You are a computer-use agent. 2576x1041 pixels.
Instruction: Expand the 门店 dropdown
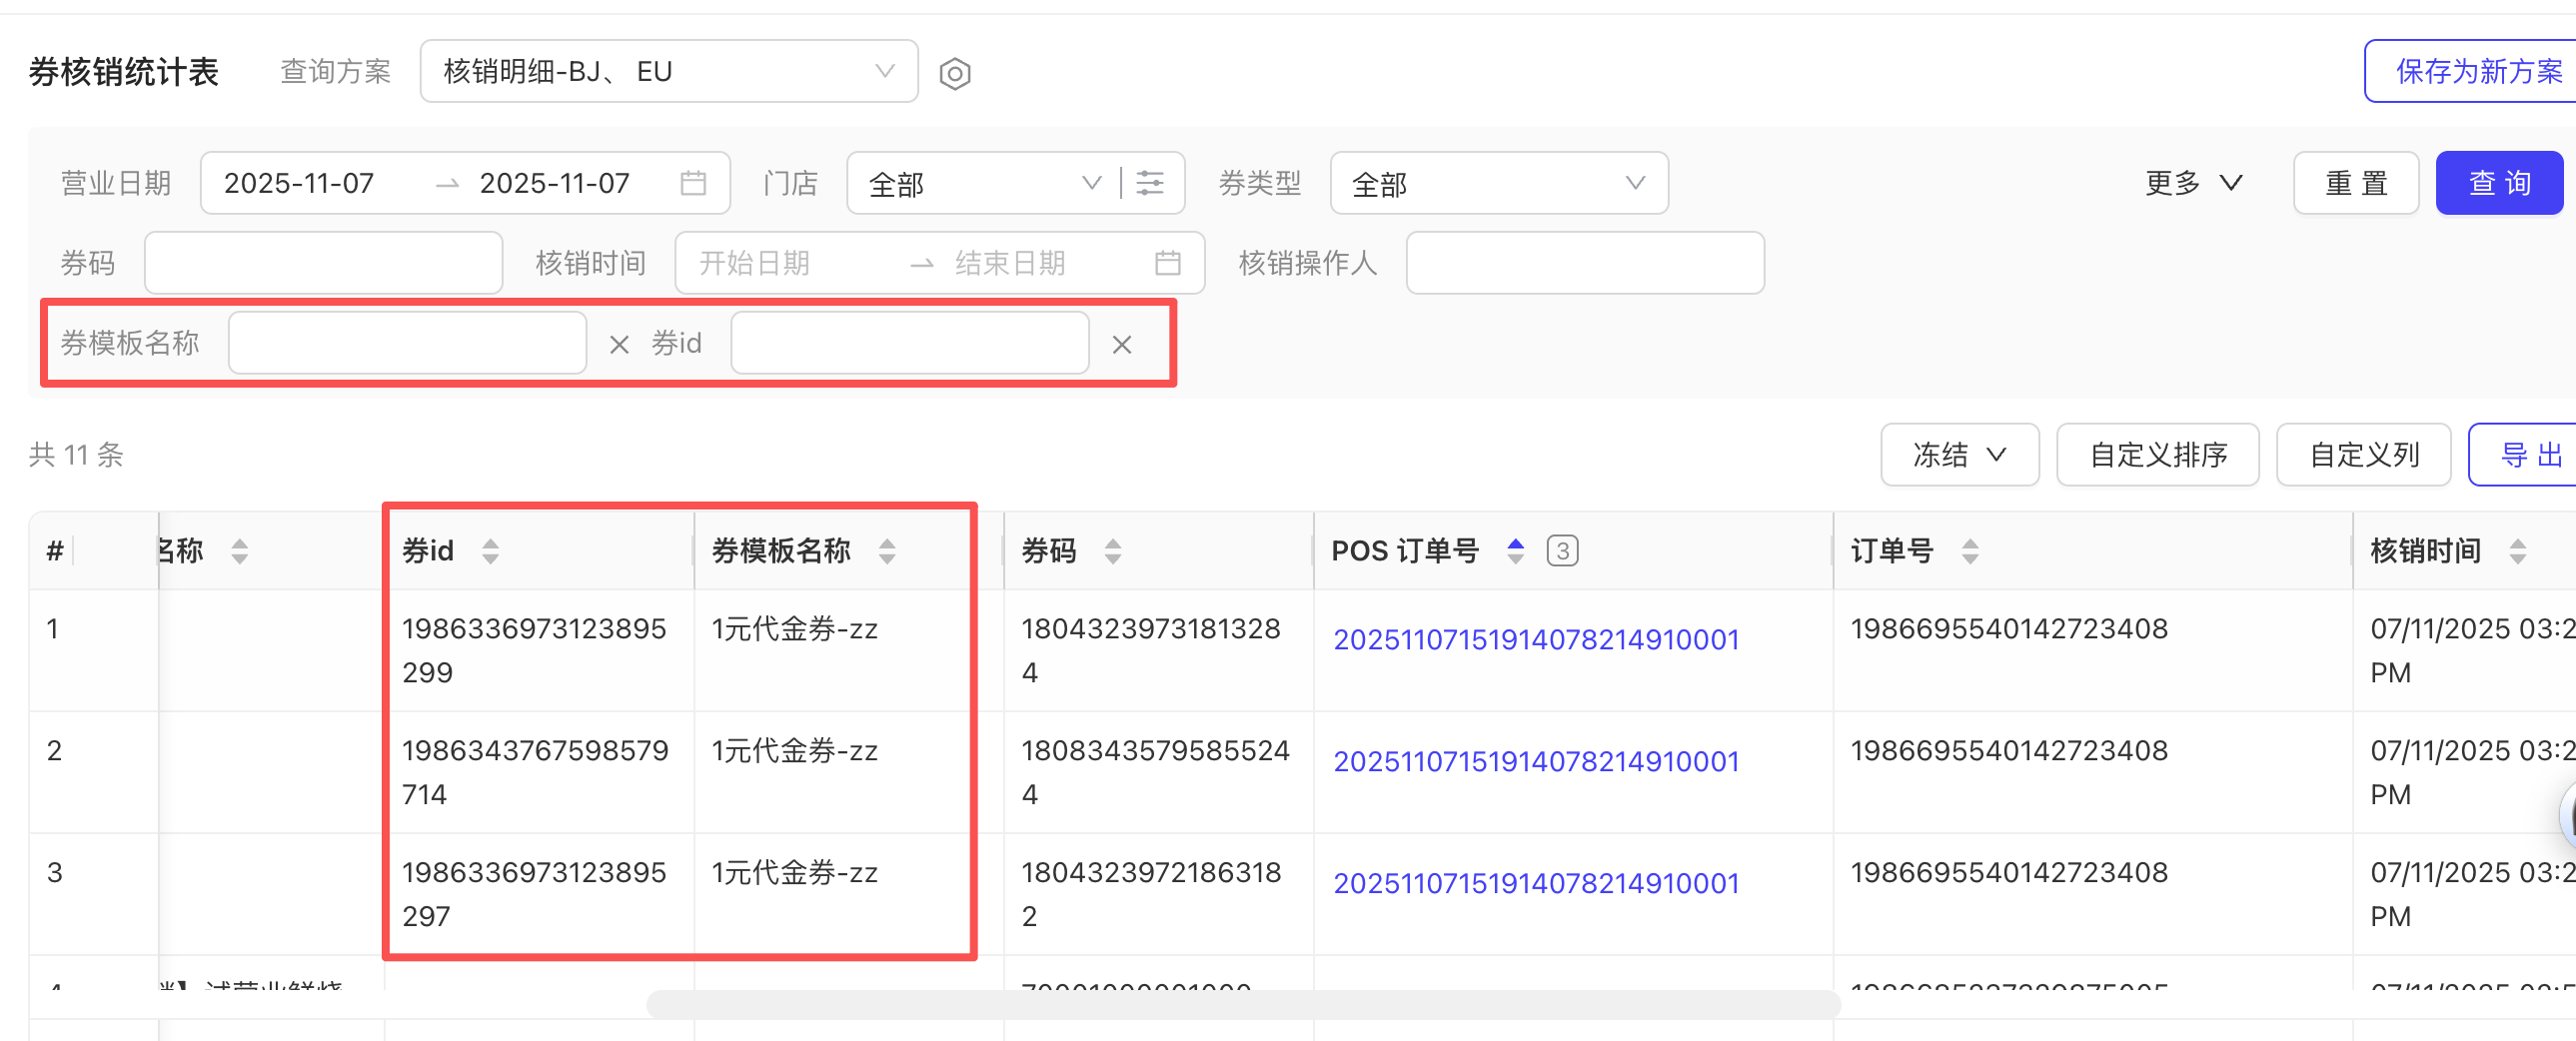(983, 183)
